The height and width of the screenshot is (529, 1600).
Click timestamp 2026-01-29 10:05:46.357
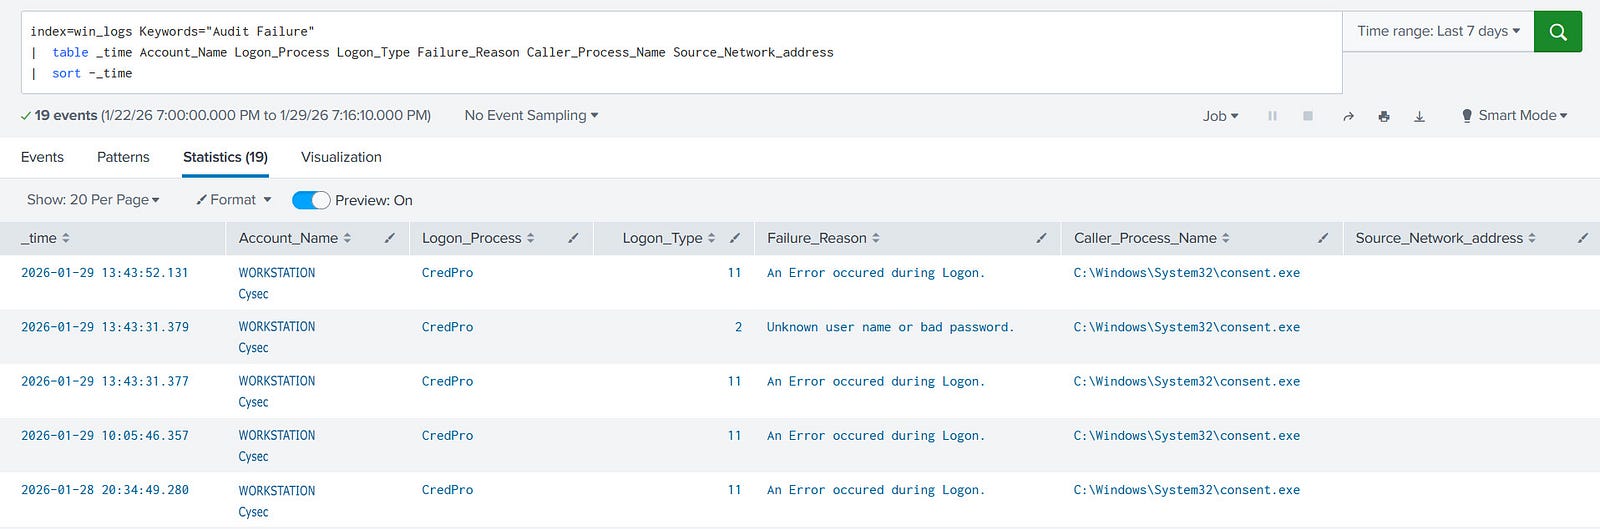point(105,435)
